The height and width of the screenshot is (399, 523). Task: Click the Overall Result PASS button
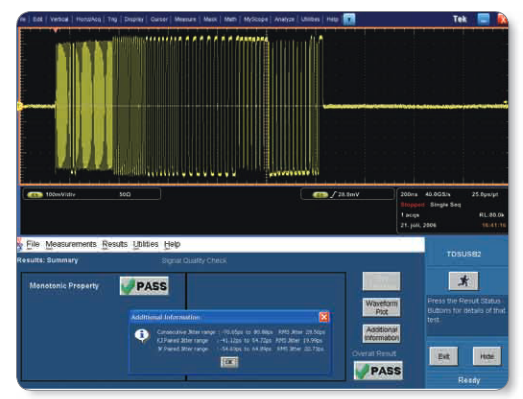(x=378, y=371)
